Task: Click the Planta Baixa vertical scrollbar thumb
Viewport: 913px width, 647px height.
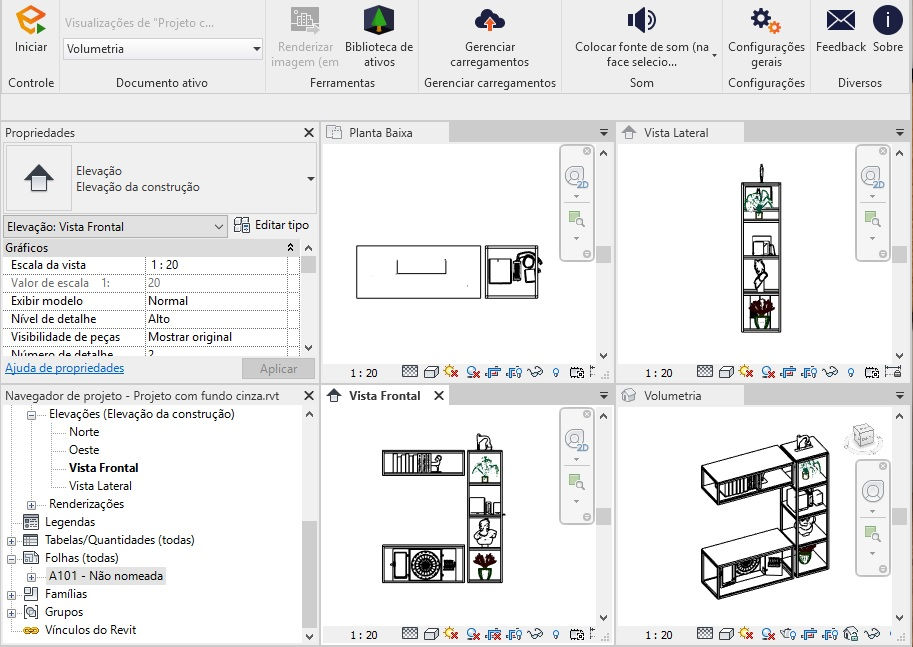Action: 604,254
